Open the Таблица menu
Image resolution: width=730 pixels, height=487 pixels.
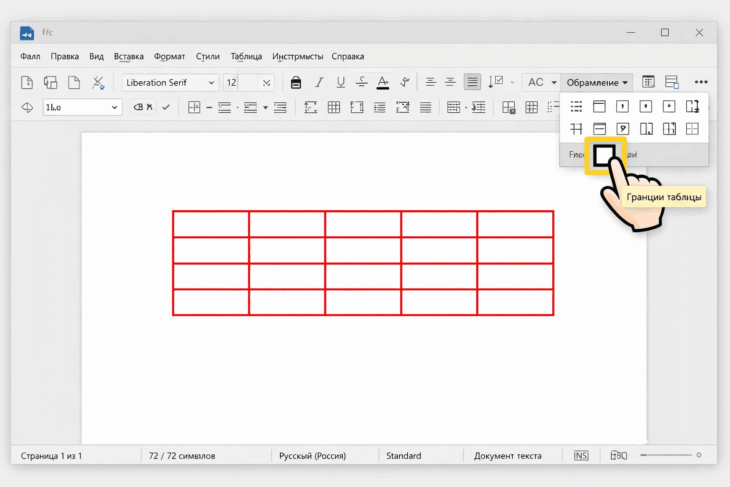246,56
